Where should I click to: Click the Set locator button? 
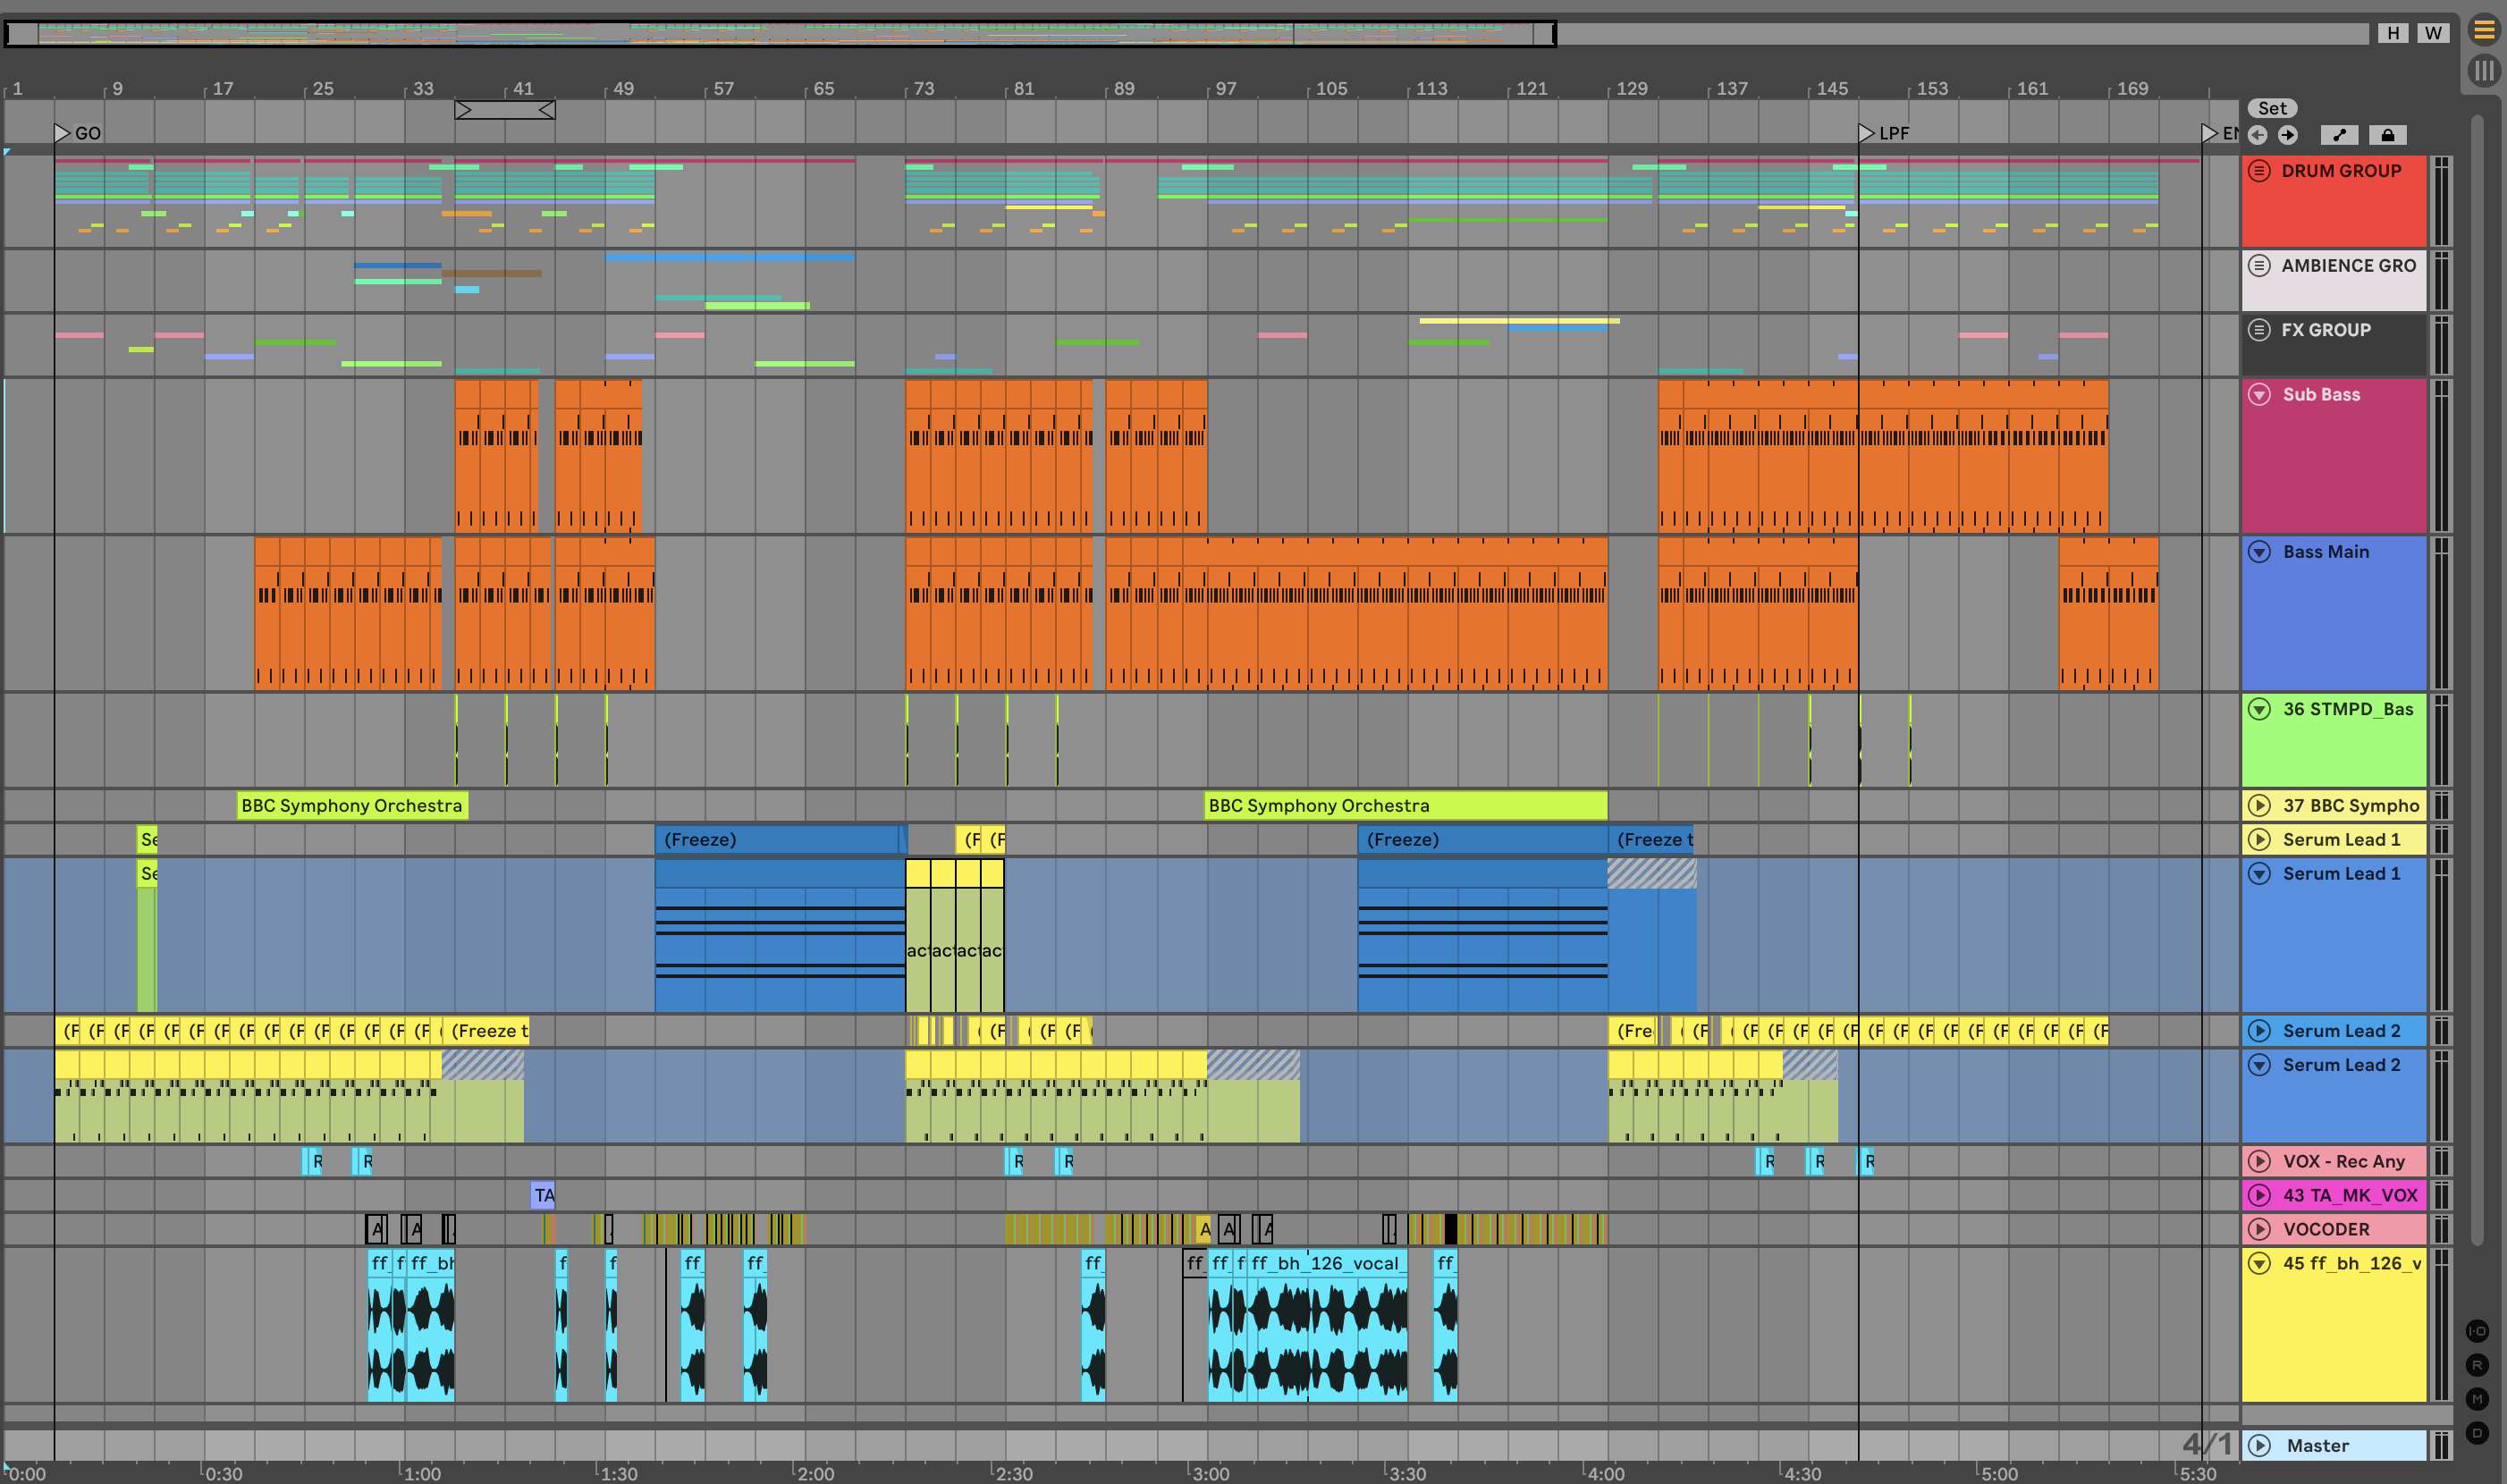click(x=2272, y=108)
